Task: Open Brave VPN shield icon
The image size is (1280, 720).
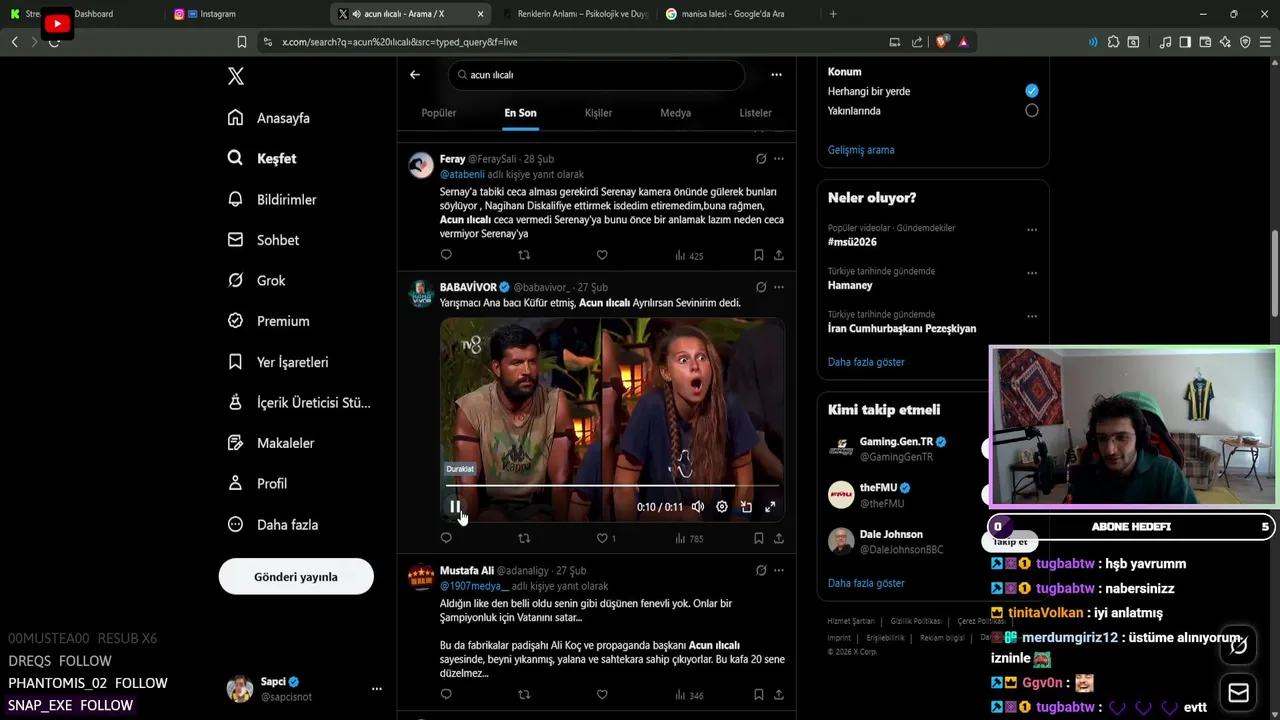Action: [1245, 42]
